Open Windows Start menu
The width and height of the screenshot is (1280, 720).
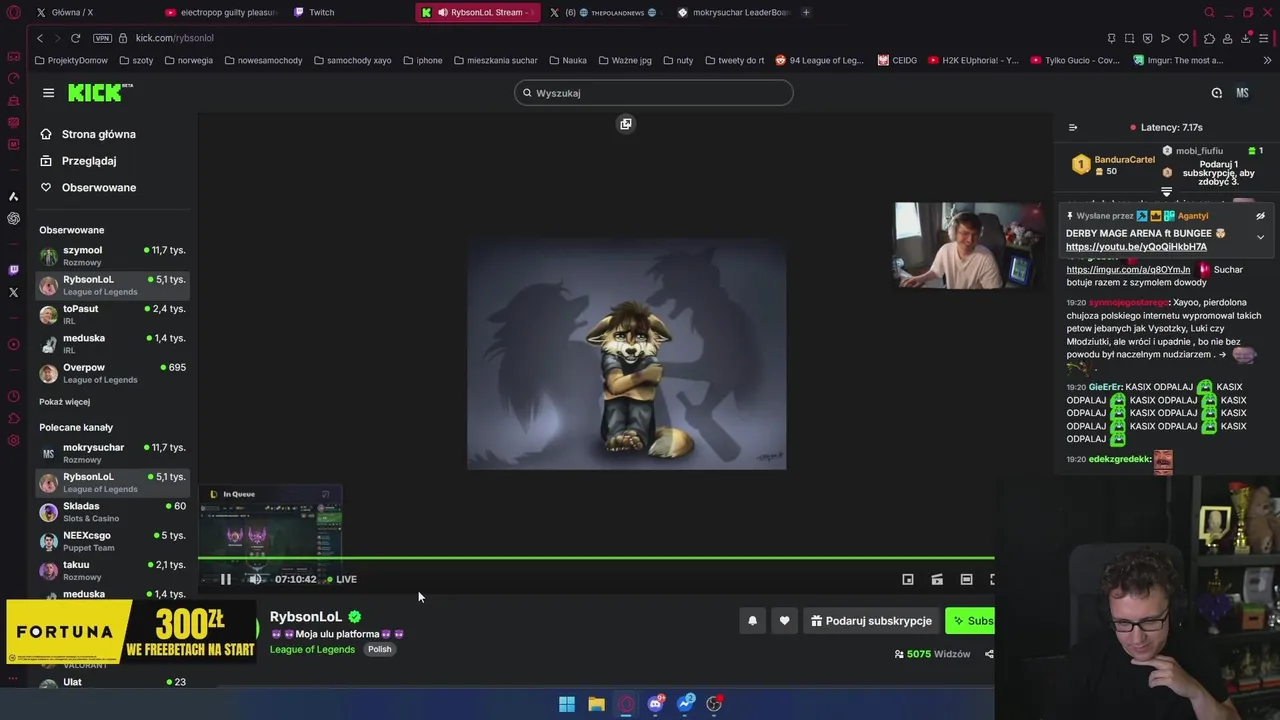click(x=567, y=704)
